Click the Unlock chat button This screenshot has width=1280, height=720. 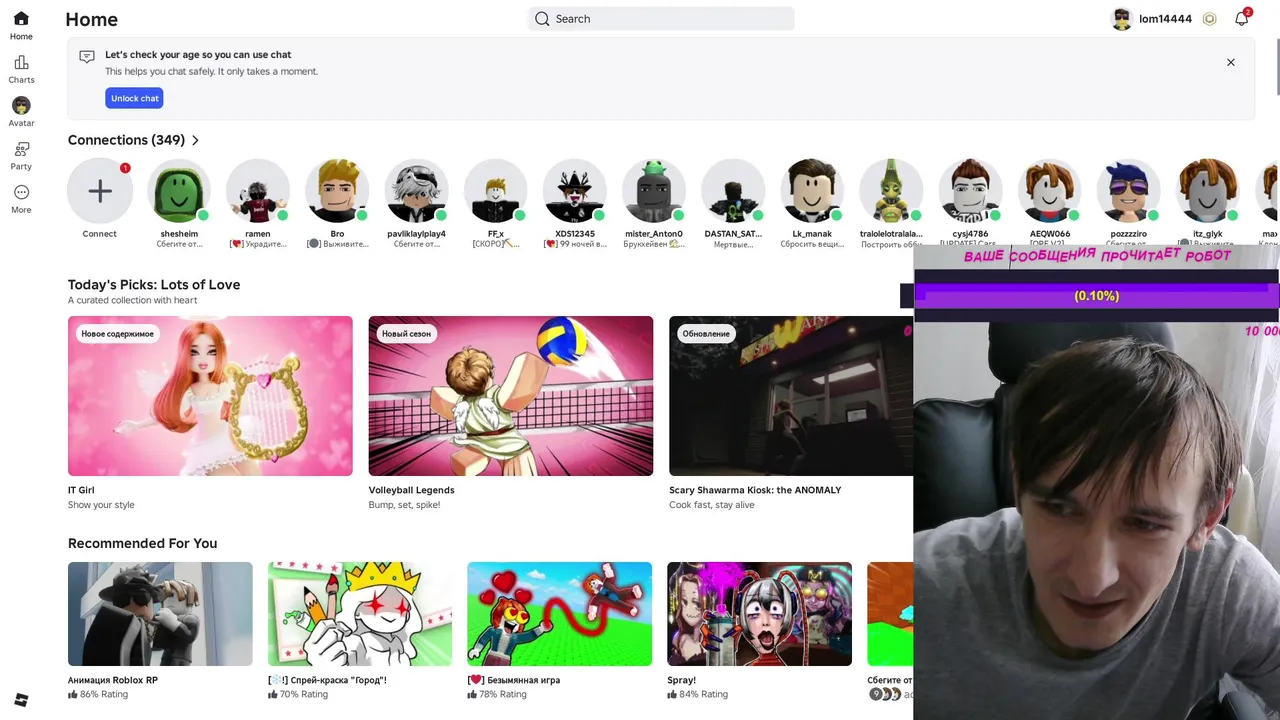134,98
